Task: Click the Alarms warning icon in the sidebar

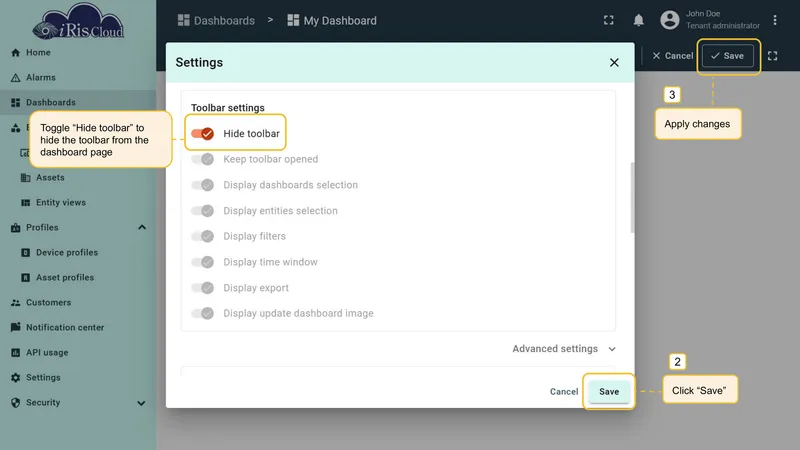Action: [x=15, y=78]
